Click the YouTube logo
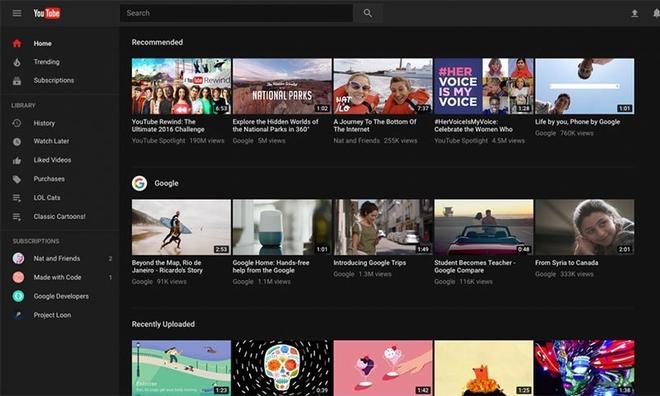 coord(47,13)
